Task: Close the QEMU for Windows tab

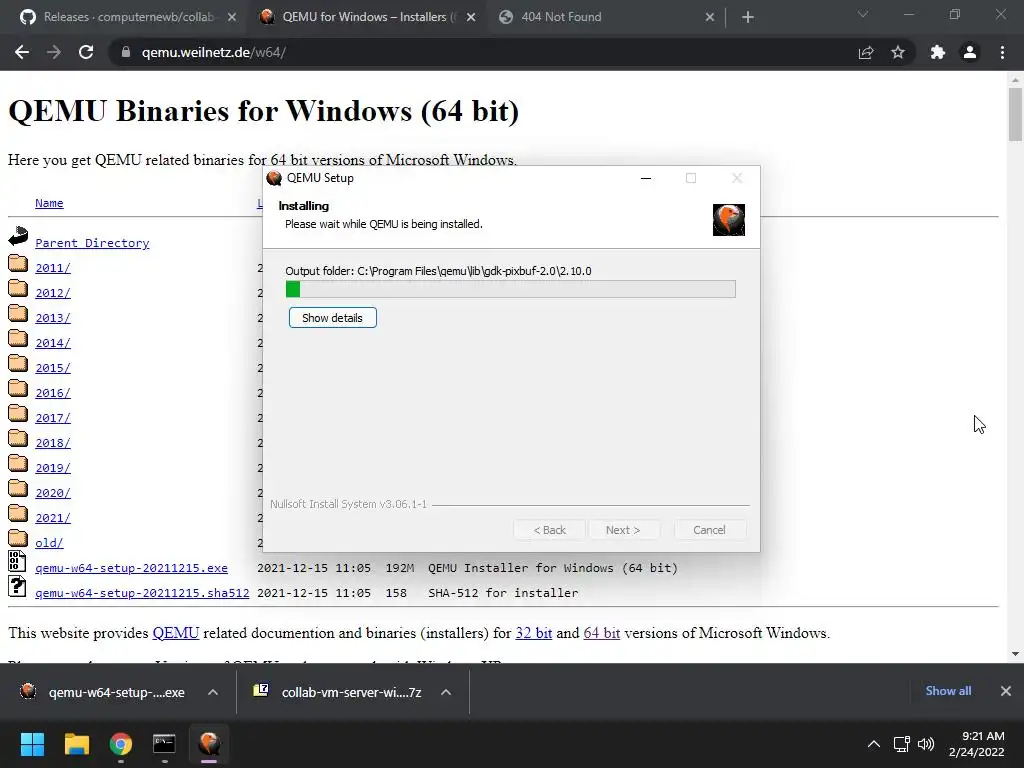Action: [x=471, y=17]
